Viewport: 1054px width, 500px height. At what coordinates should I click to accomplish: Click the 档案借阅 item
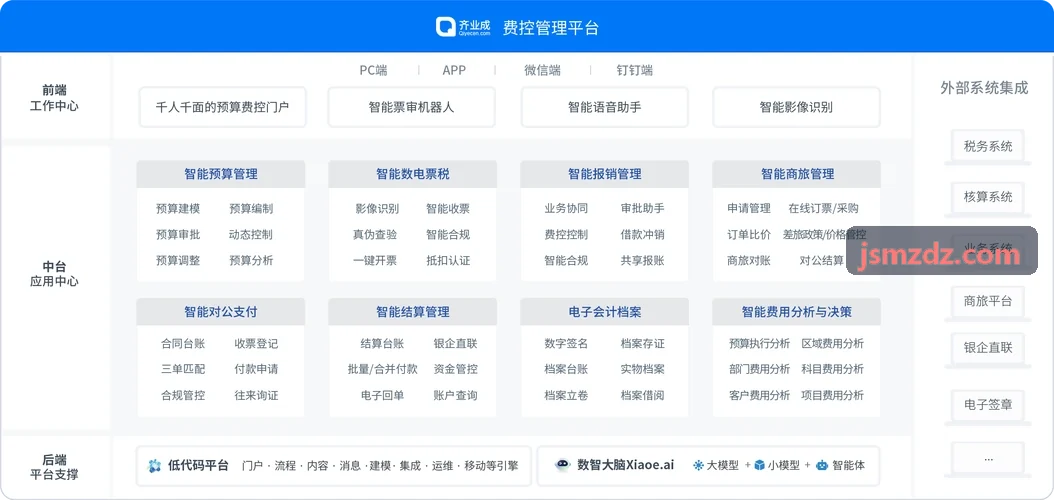643,395
